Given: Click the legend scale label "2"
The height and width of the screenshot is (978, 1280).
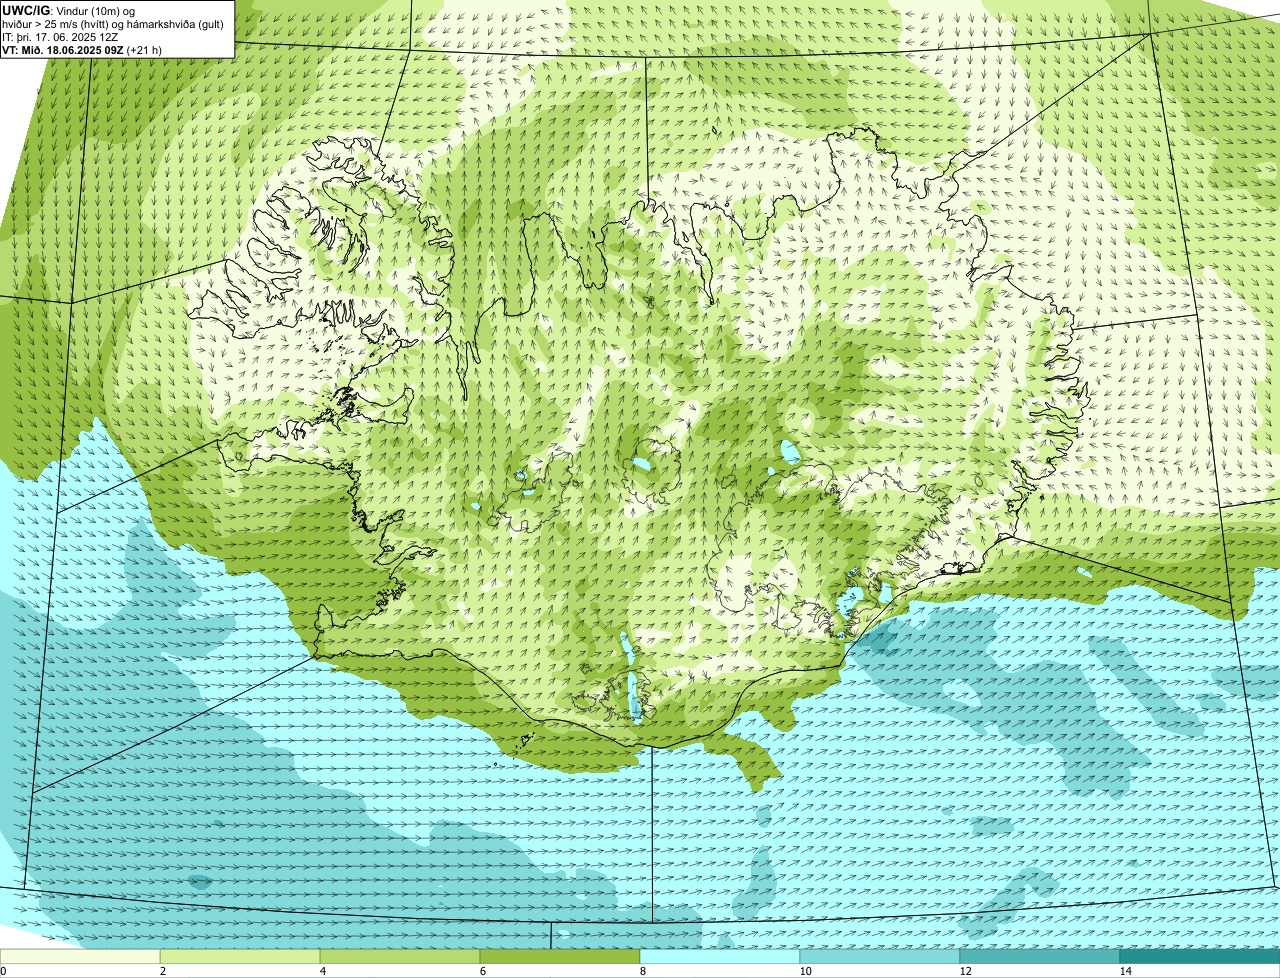Looking at the screenshot, I should (x=162, y=971).
